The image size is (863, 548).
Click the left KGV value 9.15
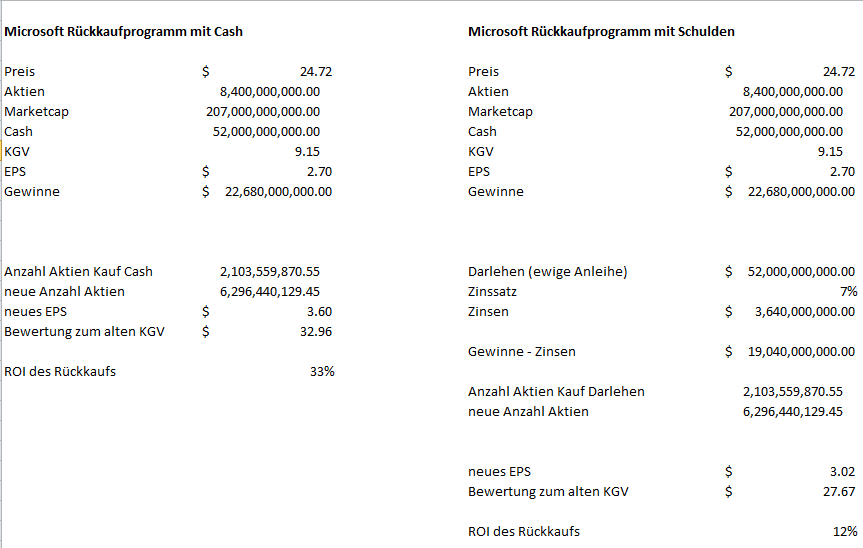307,151
